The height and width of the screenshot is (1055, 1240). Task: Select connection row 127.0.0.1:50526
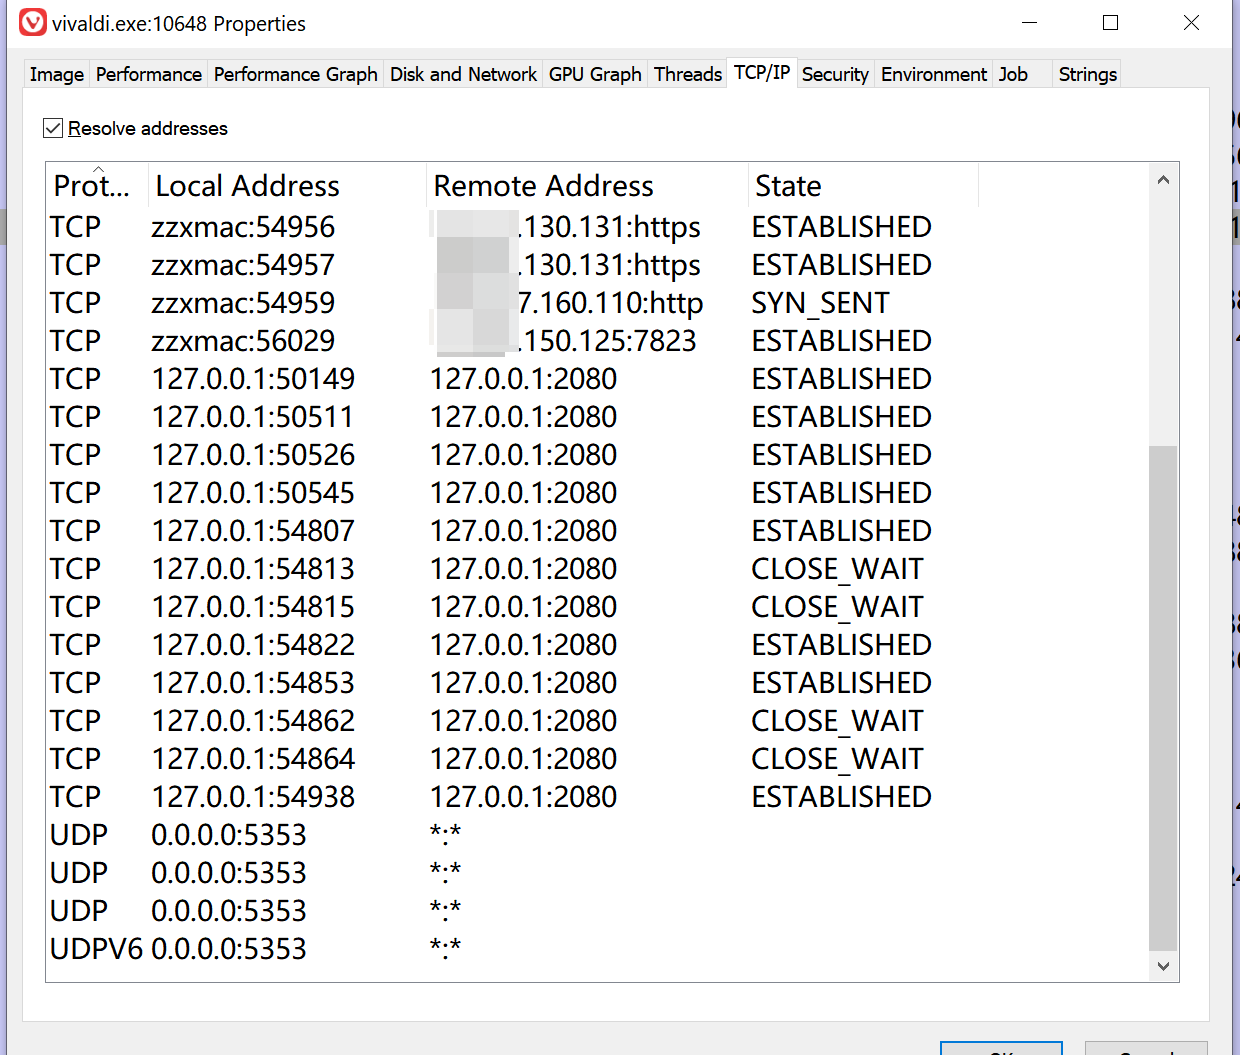[598, 455]
